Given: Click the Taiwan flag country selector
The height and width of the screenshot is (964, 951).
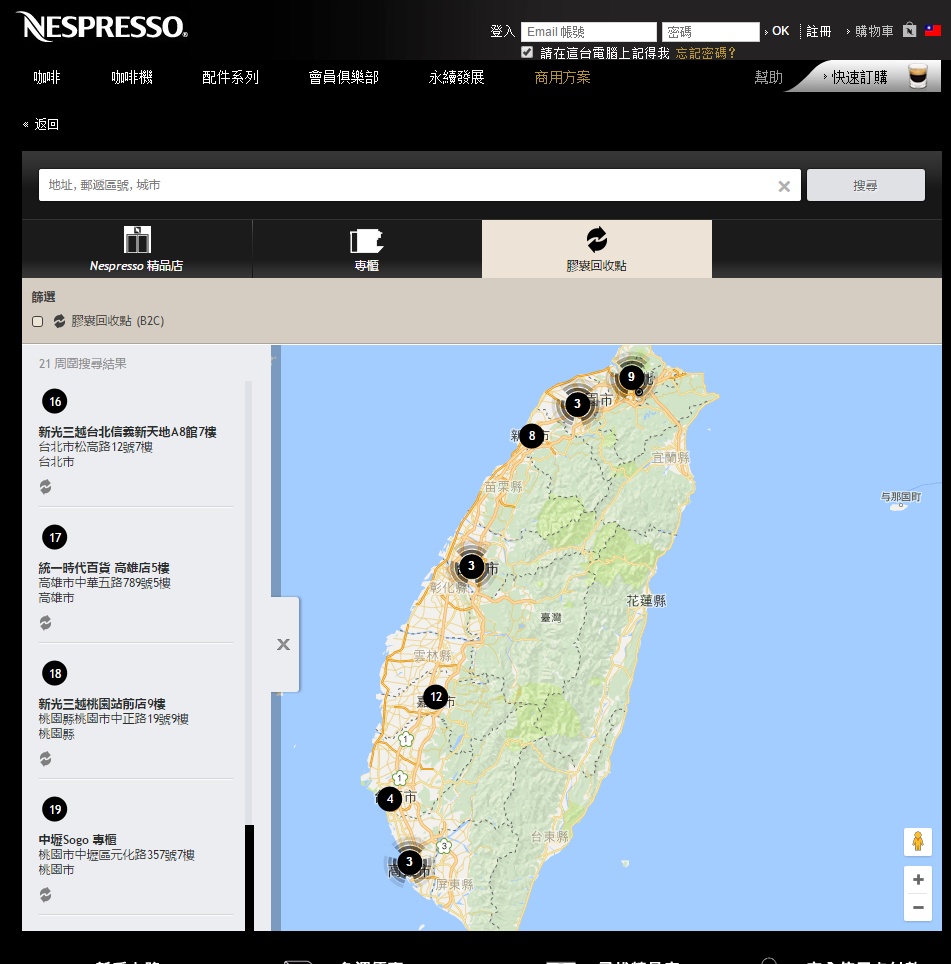Looking at the screenshot, I should click(x=933, y=30).
